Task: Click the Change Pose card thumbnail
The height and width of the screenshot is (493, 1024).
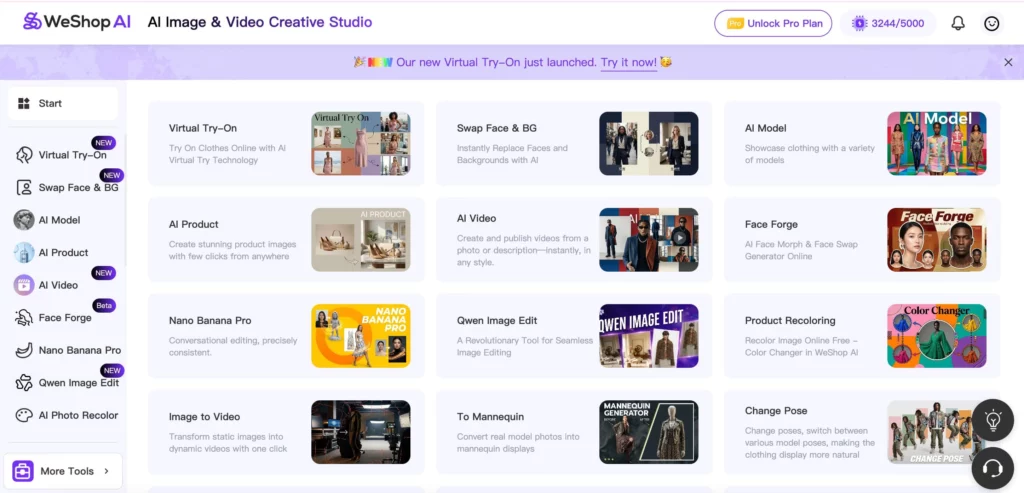Action: (936, 432)
